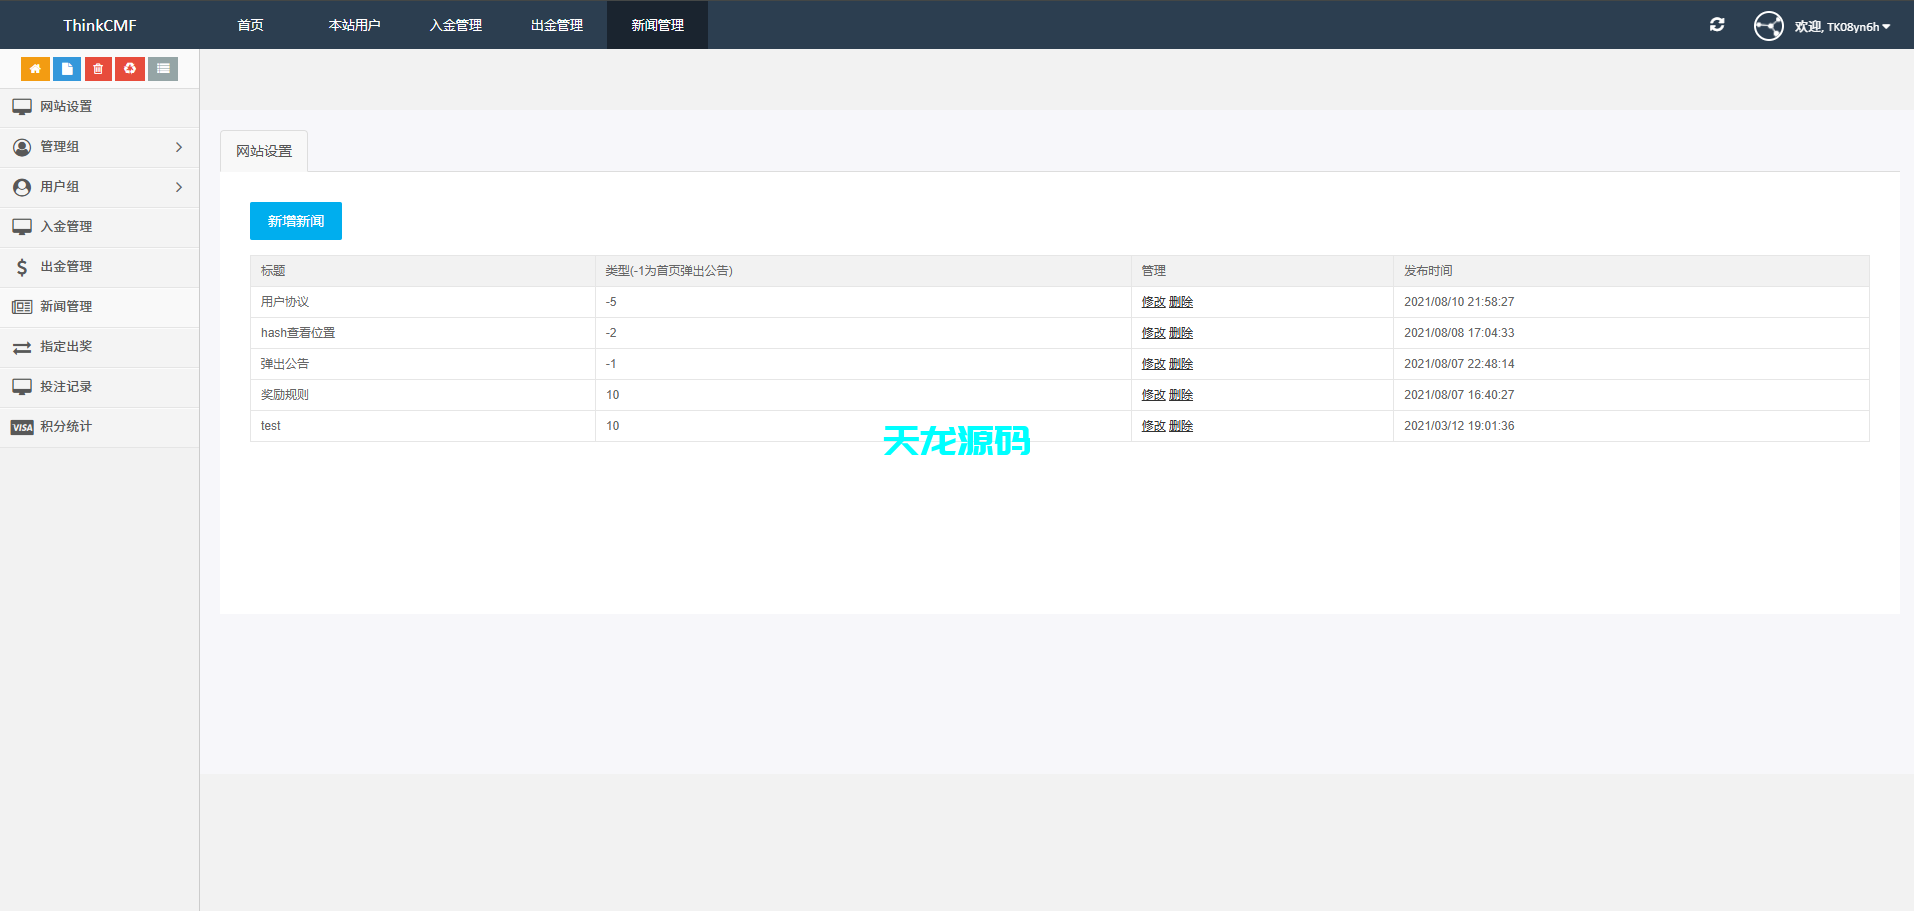Open 积分统计 with the VISA icon
The height and width of the screenshot is (911, 1914).
[66, 427]
